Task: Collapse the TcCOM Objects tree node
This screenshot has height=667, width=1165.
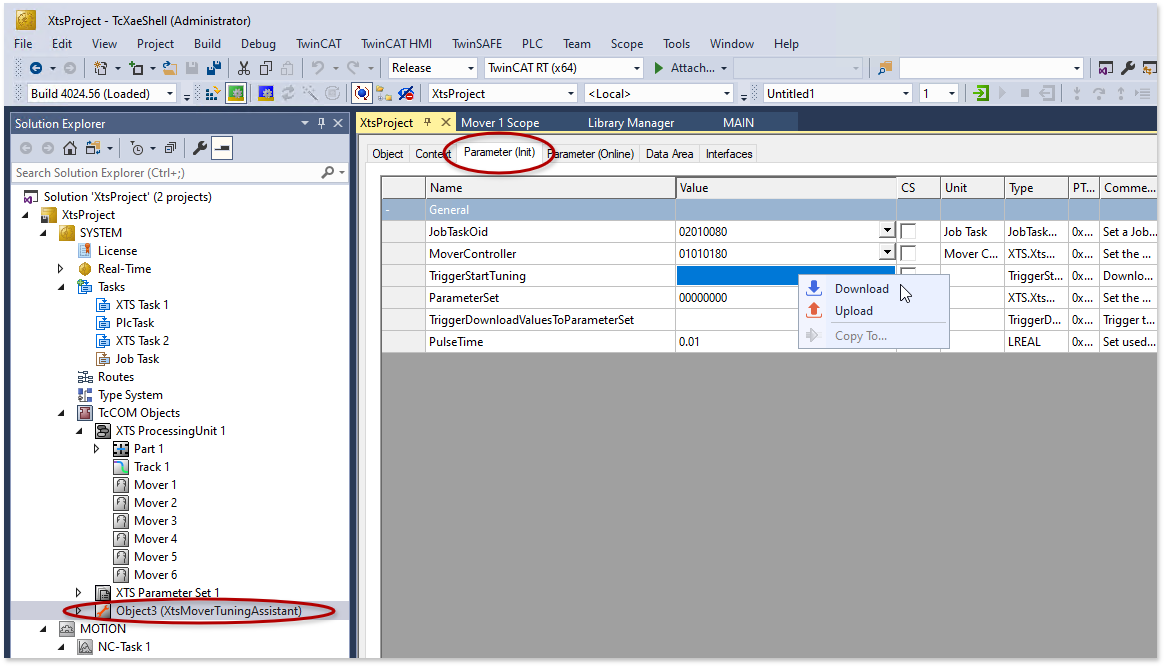Action: tap(62, 413)
